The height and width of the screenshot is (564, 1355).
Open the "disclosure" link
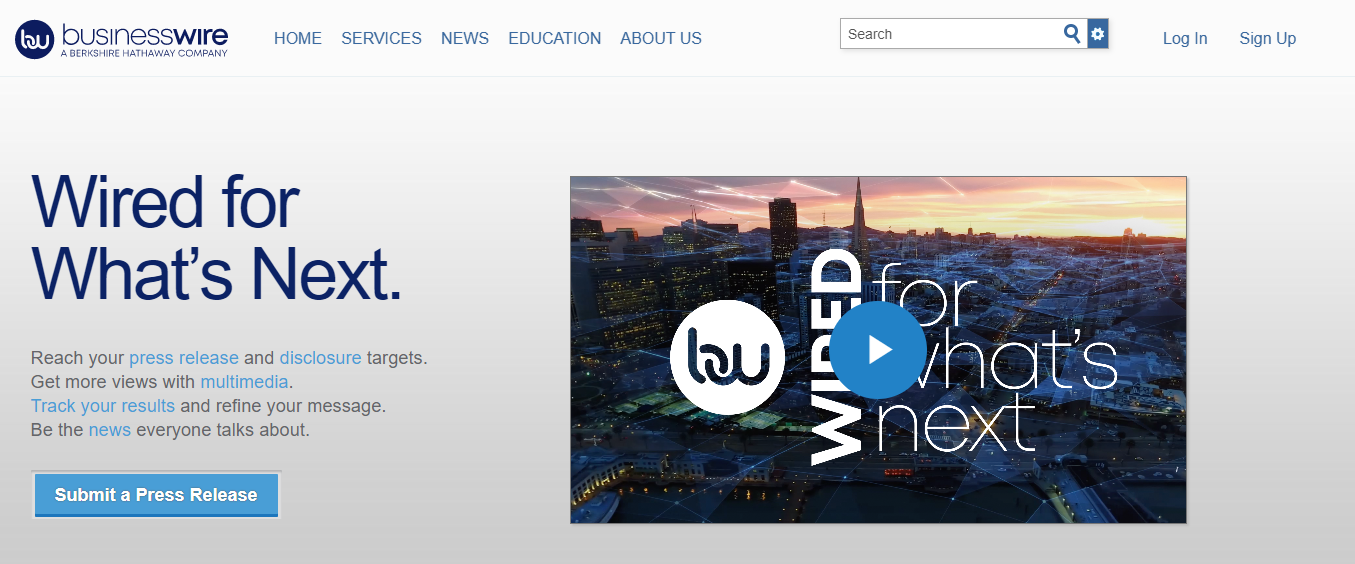coord(320,358)
